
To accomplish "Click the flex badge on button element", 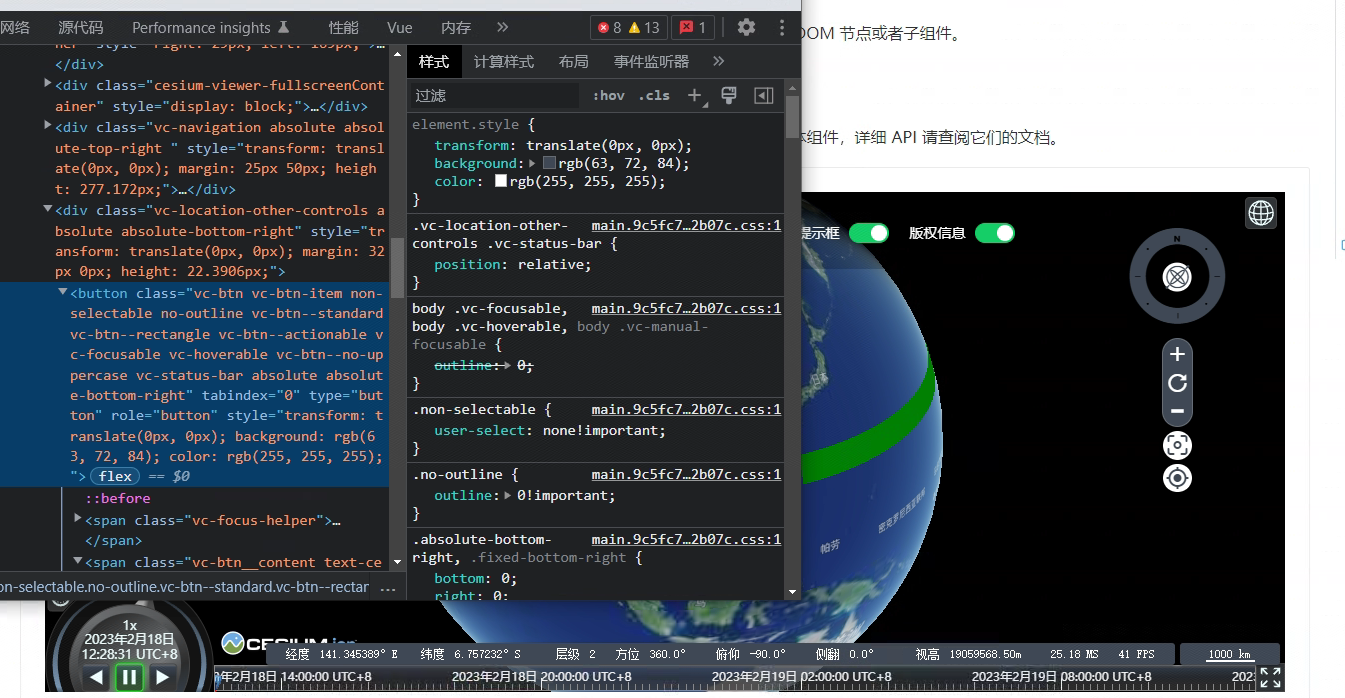I will coord(115,476).
